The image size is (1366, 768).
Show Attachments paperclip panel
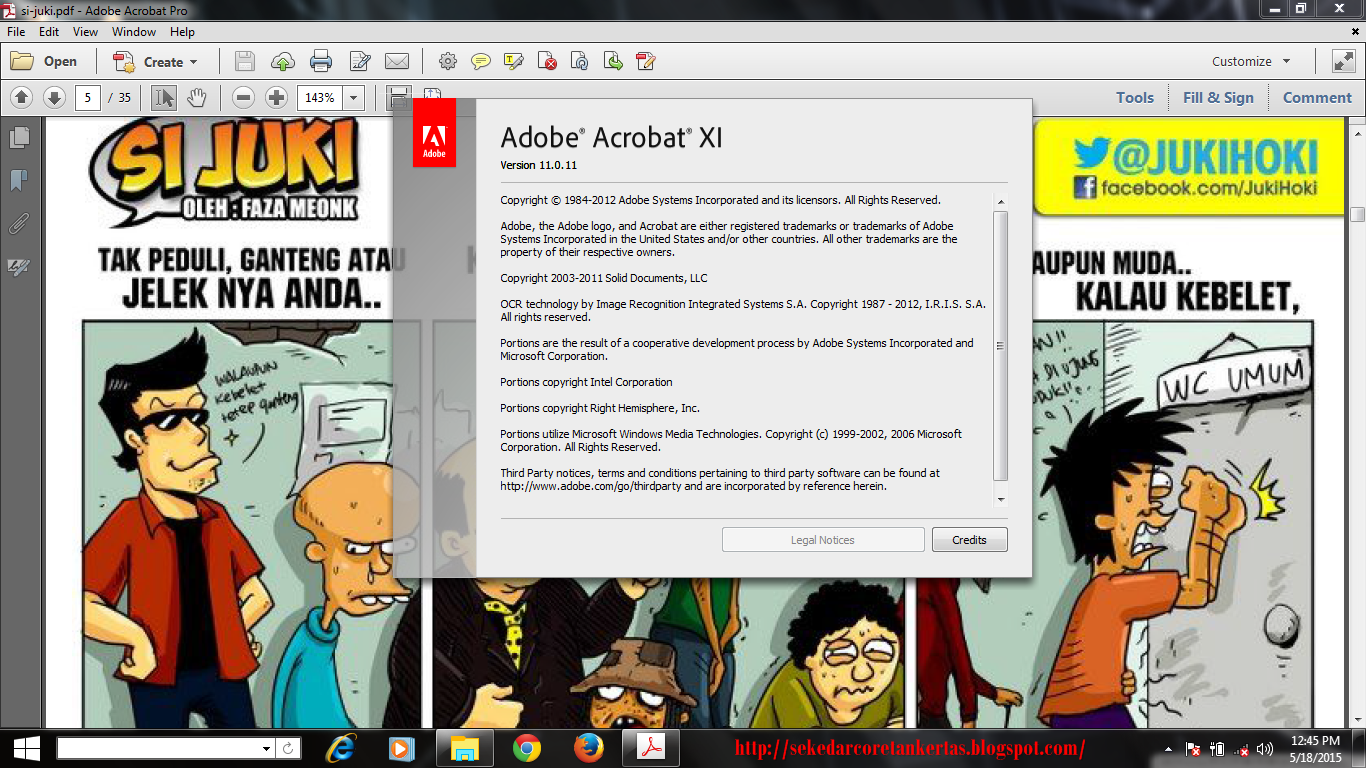pyautogui.click(x=18, y=223)
